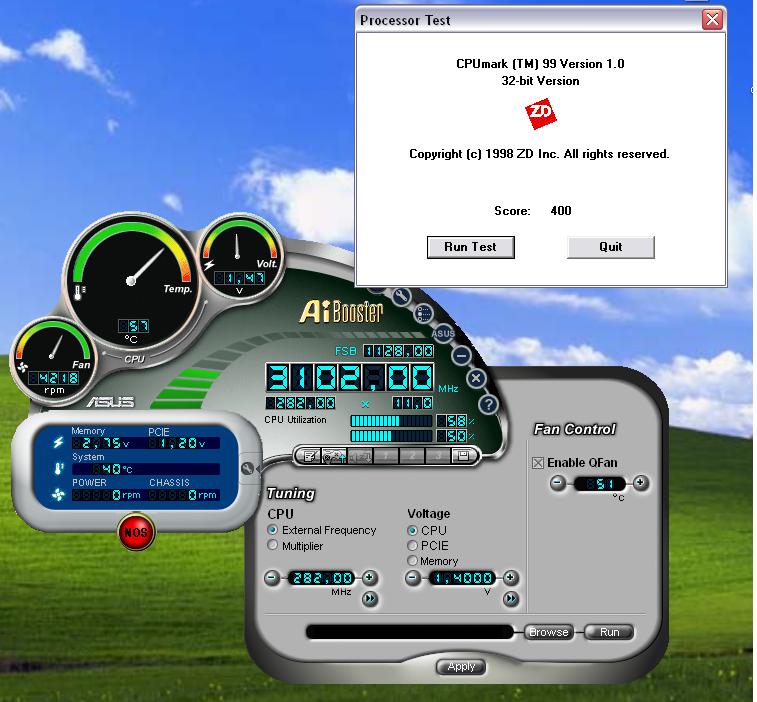Click the round ASUS logo button

(x=443, y=333)
